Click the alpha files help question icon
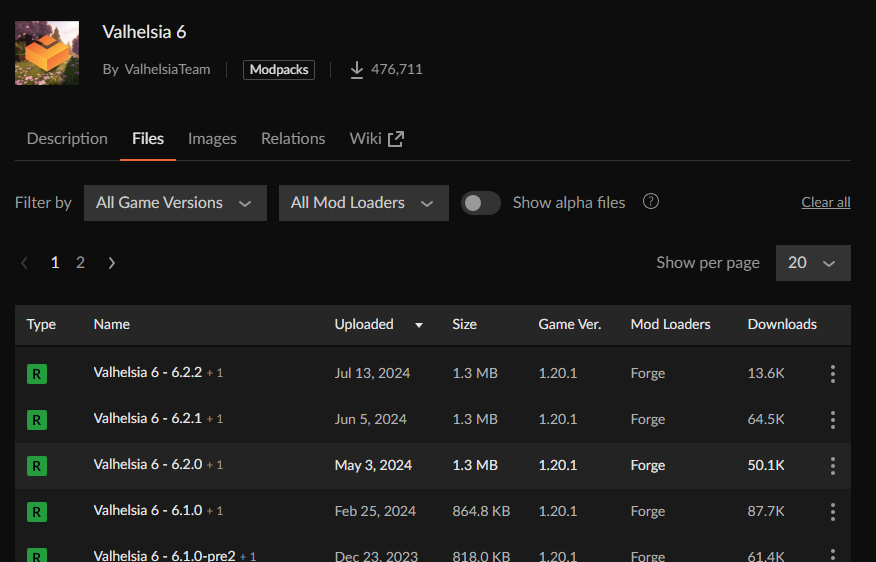 tap(651, 201)
